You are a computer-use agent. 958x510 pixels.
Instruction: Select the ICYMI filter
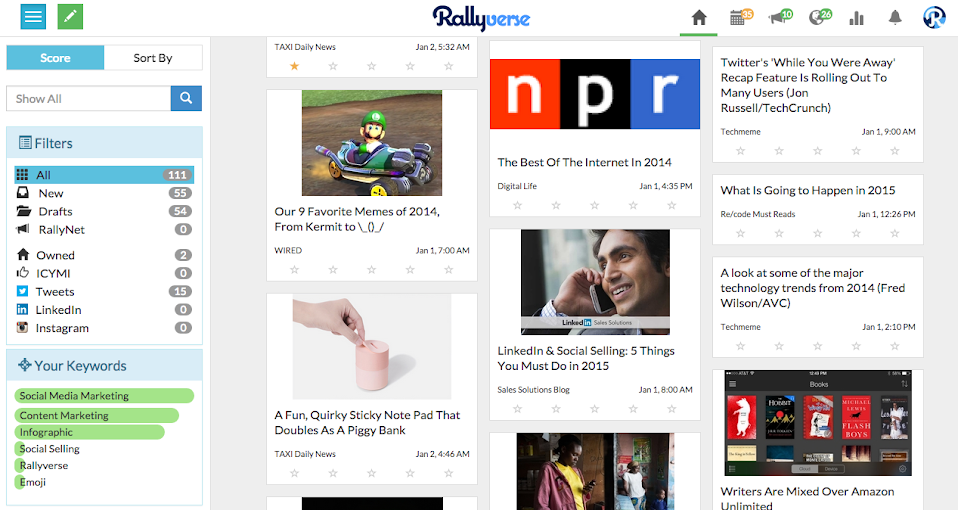(104, 273)
